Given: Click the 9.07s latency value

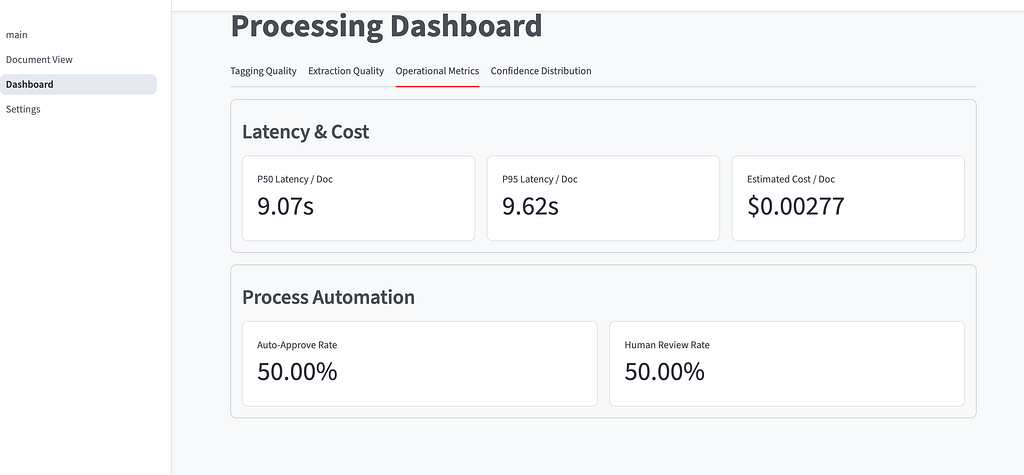Looking at the screenshot, I should [285, 206].
